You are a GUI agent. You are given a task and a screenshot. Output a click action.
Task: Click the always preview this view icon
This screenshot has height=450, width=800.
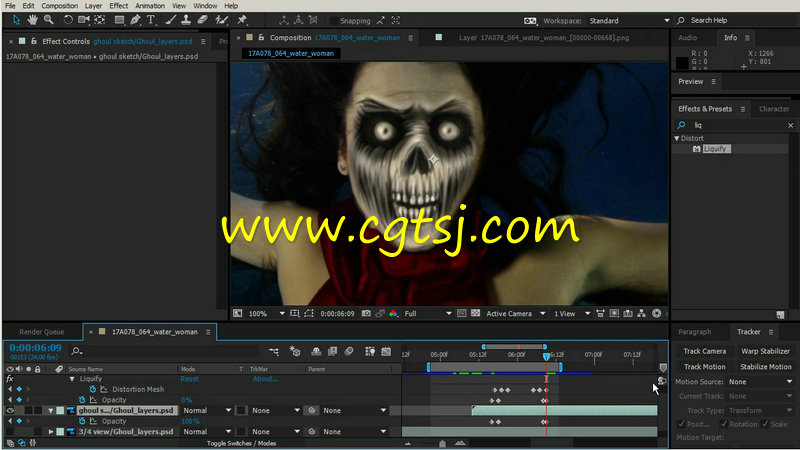[x=238, y=313]
